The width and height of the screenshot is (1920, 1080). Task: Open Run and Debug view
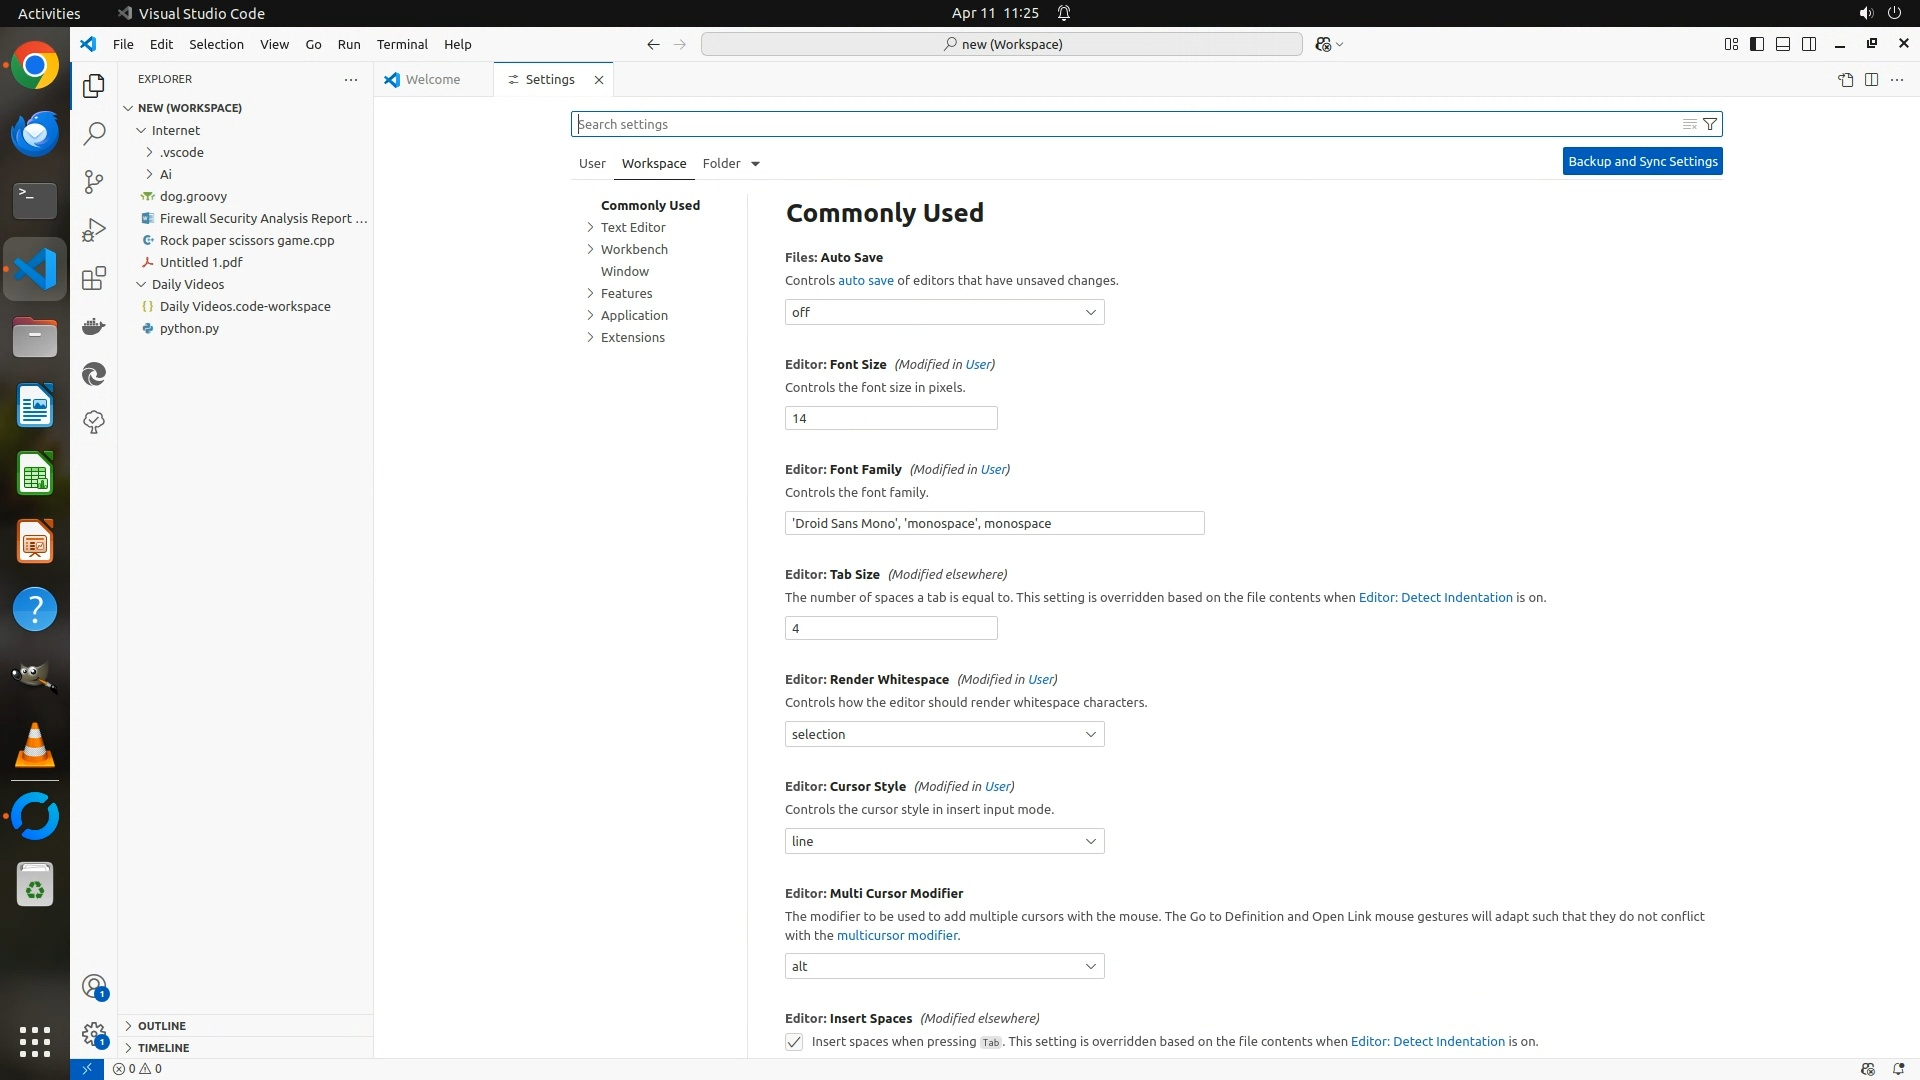click(x=94, y=230)
